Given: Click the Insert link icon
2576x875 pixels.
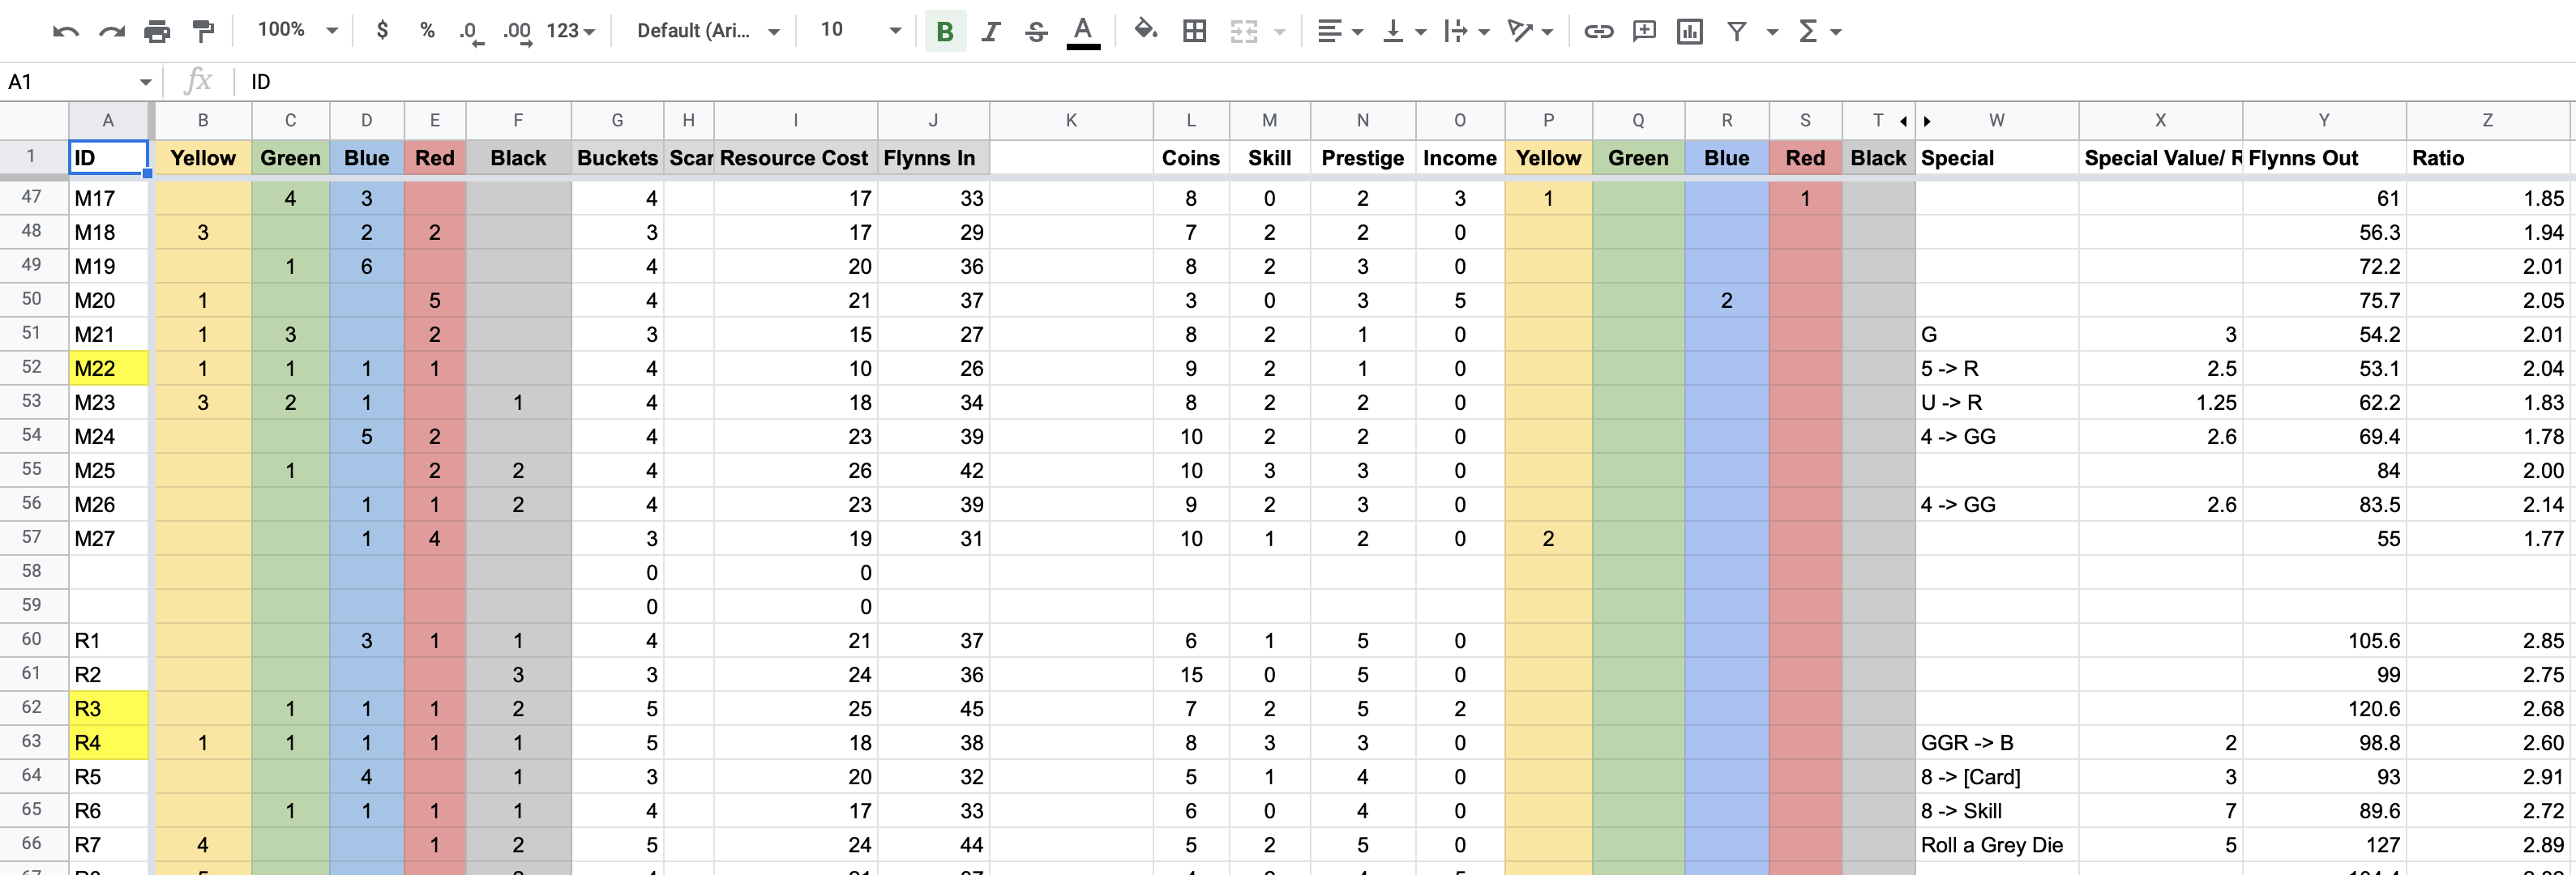Looking at the screenshot, I should click(x=1598, y=31).
